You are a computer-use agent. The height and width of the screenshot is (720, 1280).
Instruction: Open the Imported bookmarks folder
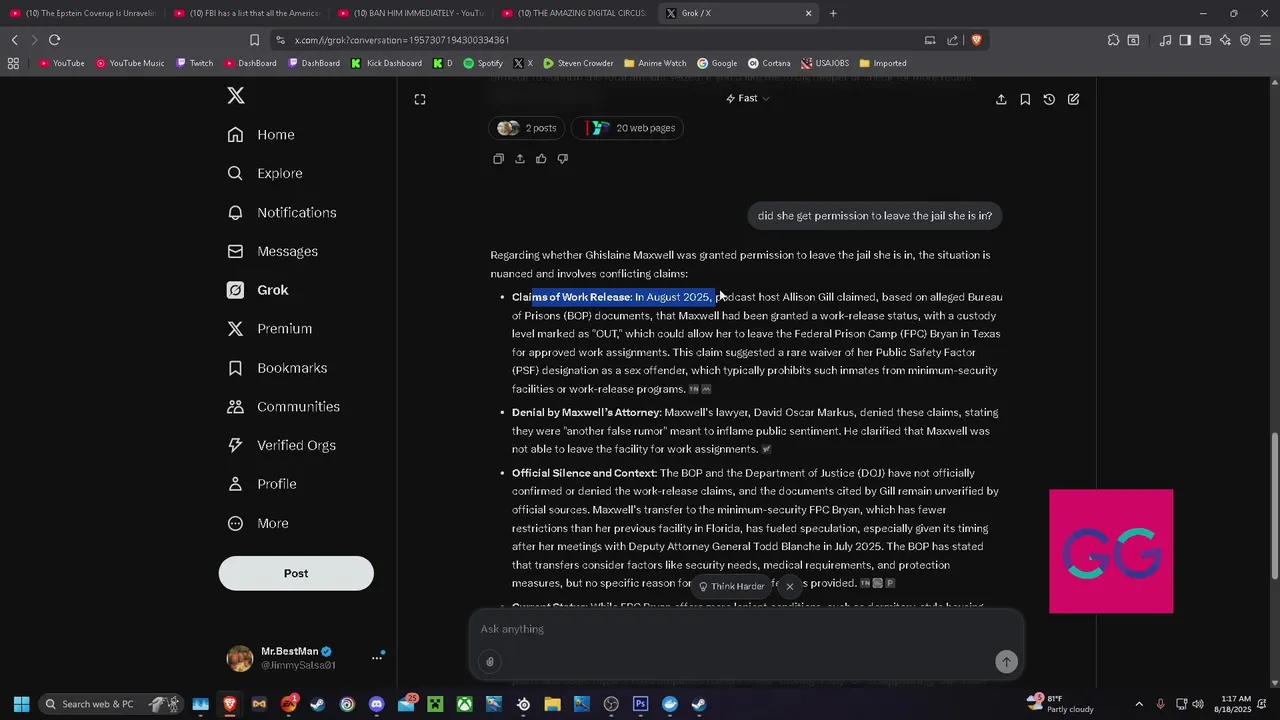pos(883,63)
